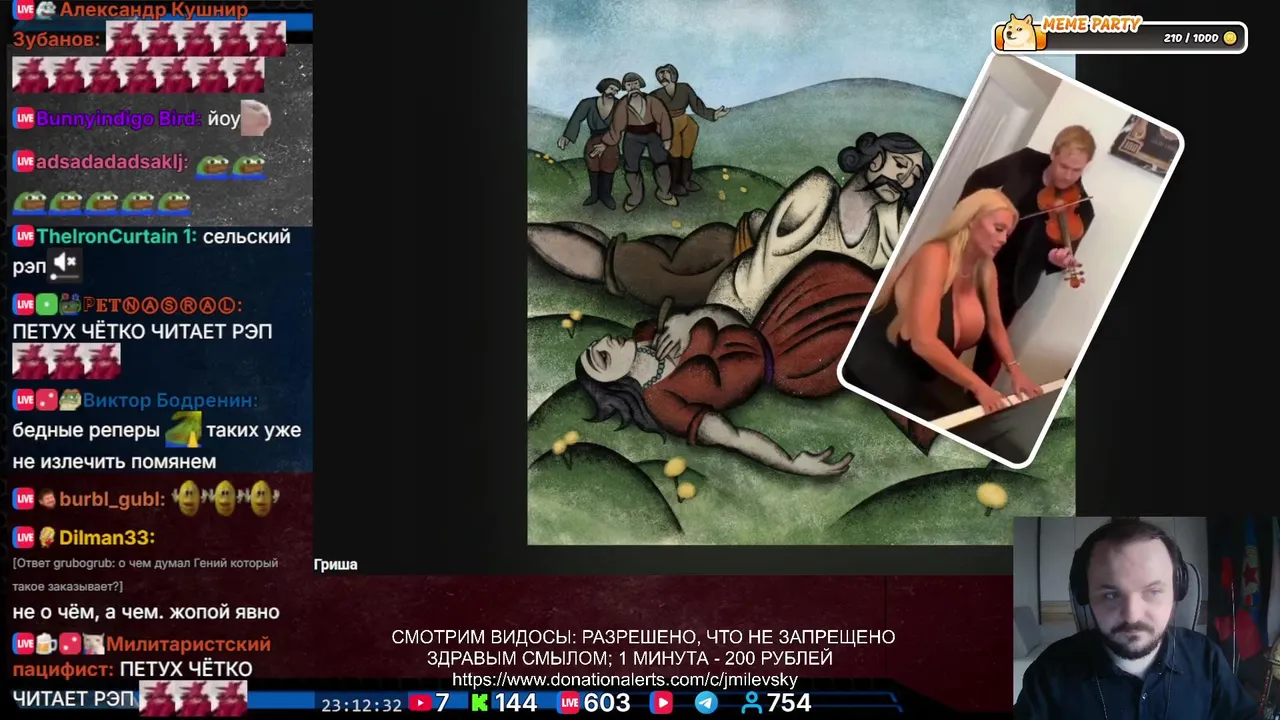Click the live badge beside Bunnyindigo Bird
Viewport: 1280px width, 720px height.
(24, 119)
